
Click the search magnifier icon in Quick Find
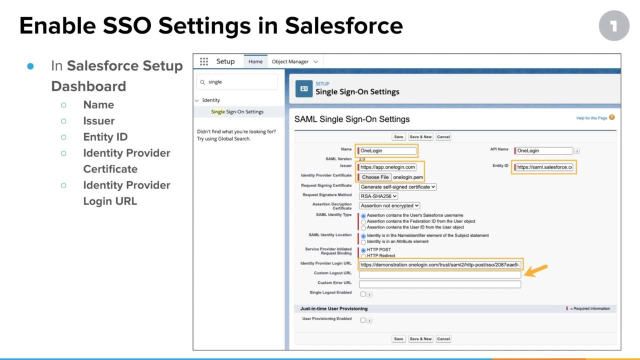pyautogui.click(x=202, y=82)
